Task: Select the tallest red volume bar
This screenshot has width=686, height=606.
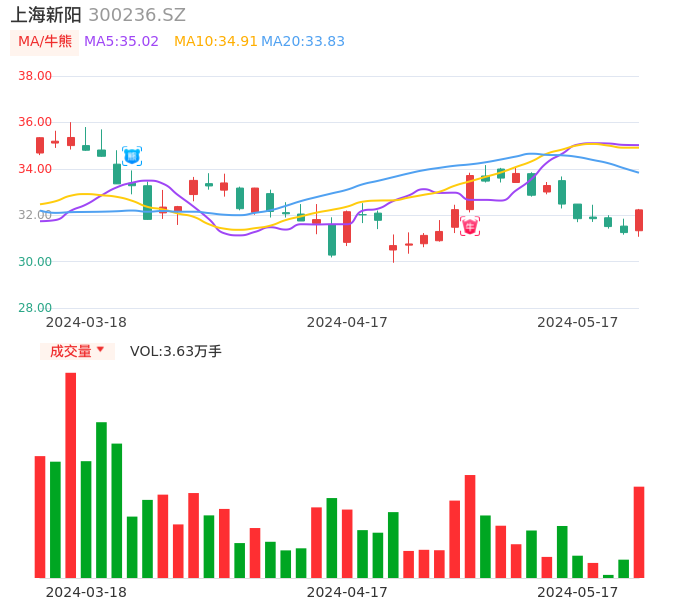Action: (71, 475)
